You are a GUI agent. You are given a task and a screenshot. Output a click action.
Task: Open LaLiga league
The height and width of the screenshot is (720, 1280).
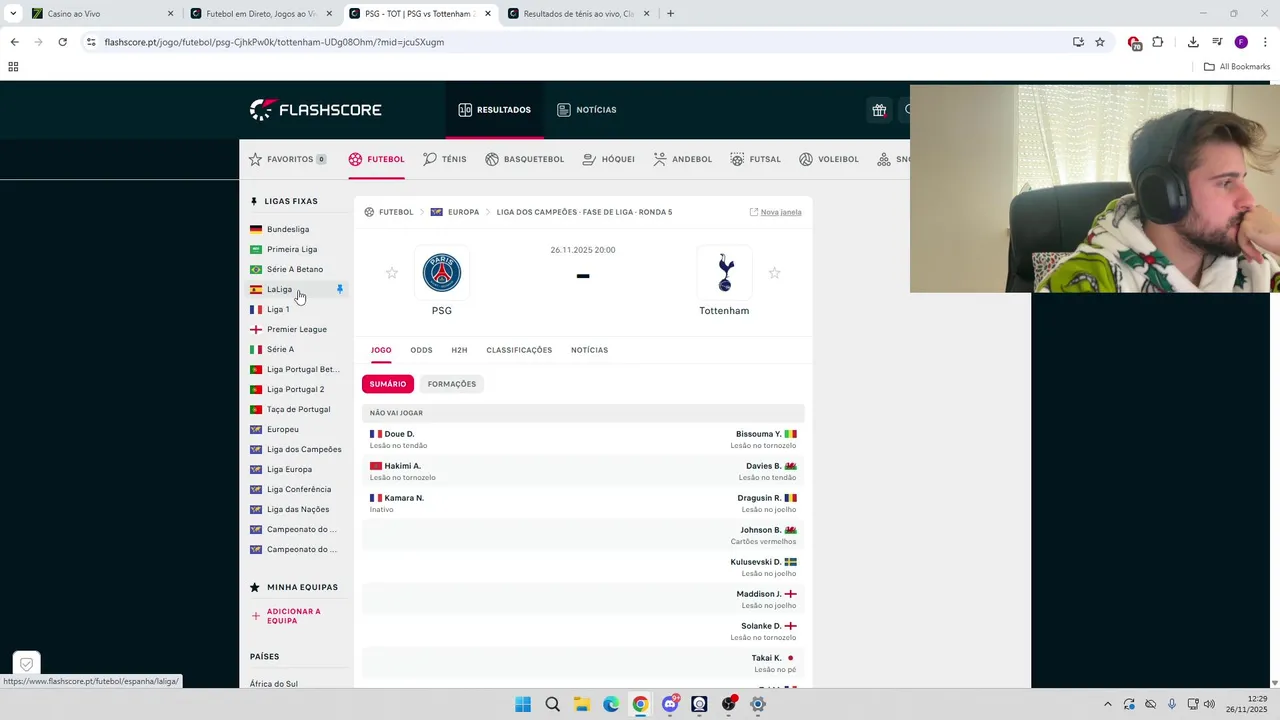tap(279, 289)
